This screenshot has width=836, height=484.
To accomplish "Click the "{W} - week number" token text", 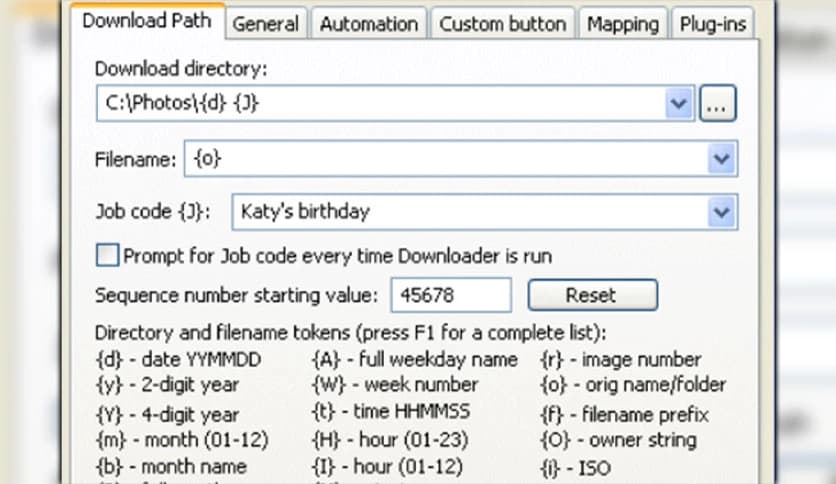I will pyautogui.click(x=395, y=385).
